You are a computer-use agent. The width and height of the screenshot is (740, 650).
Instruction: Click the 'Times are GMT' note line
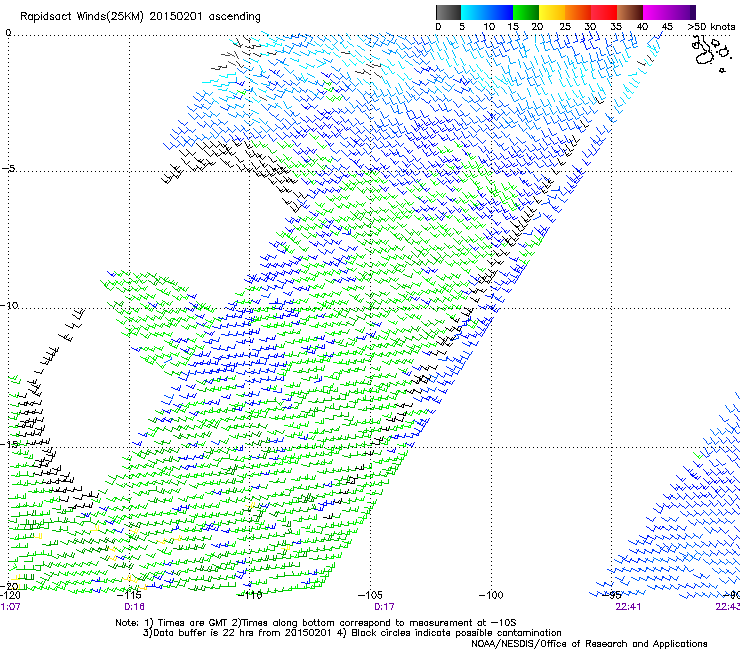coord(316,623)
